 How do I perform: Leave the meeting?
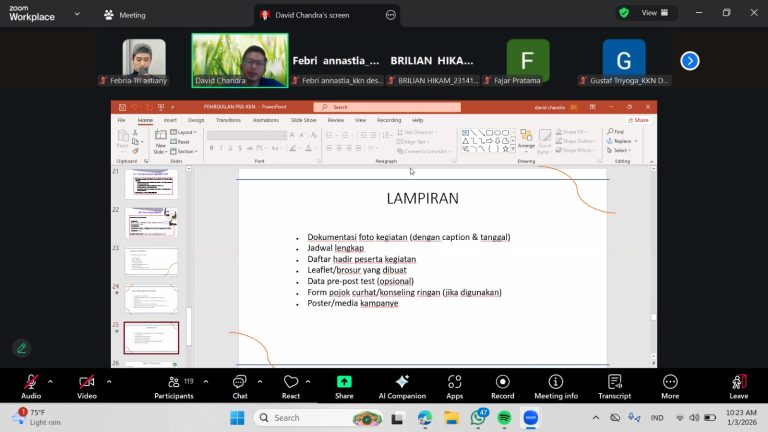[738, 386]
